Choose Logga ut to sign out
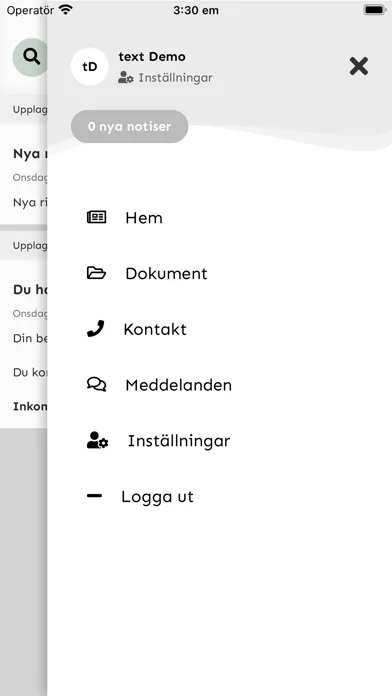This screenshot has height=696, width=392. [157, 497]
